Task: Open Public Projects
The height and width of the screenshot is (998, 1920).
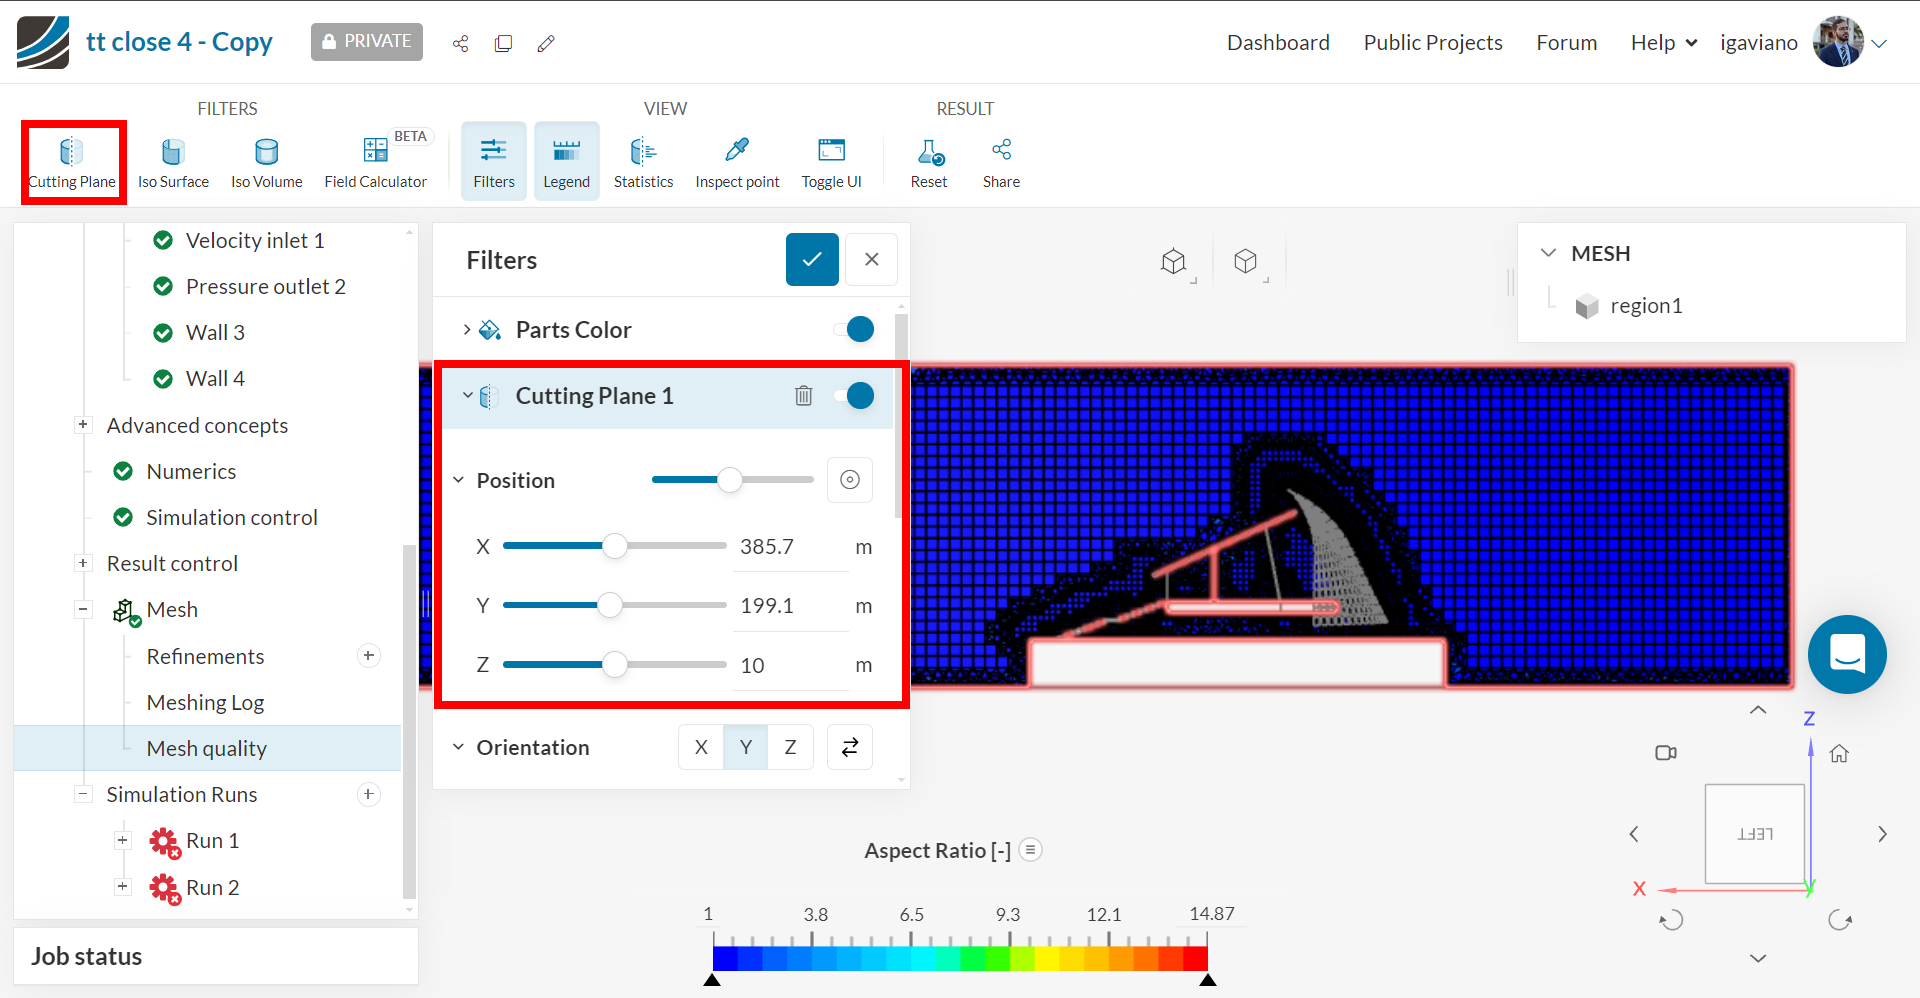Action: (1432, 42)
